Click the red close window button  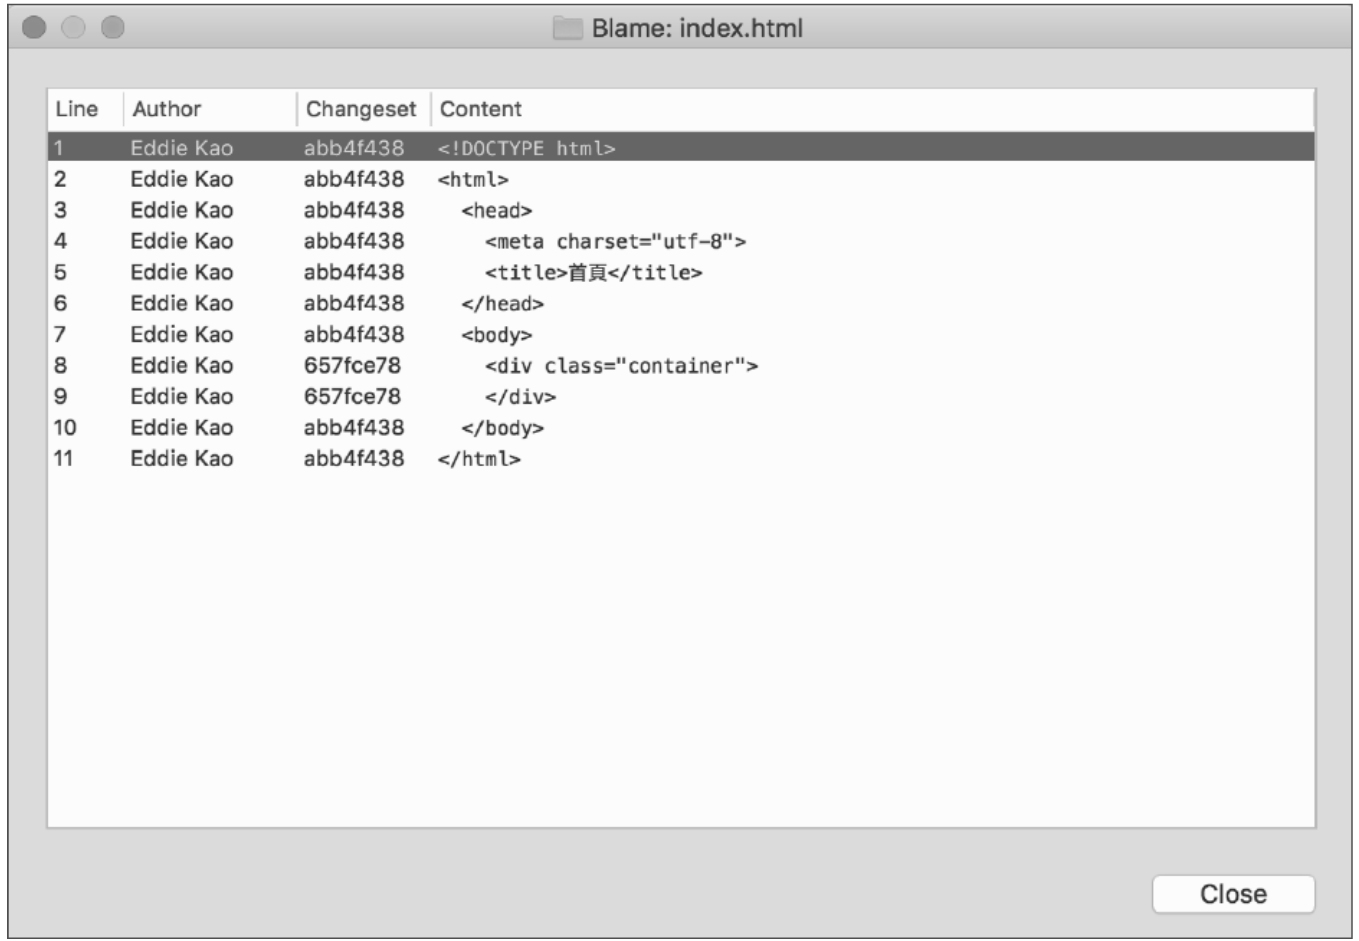click(x=34, y=28)
